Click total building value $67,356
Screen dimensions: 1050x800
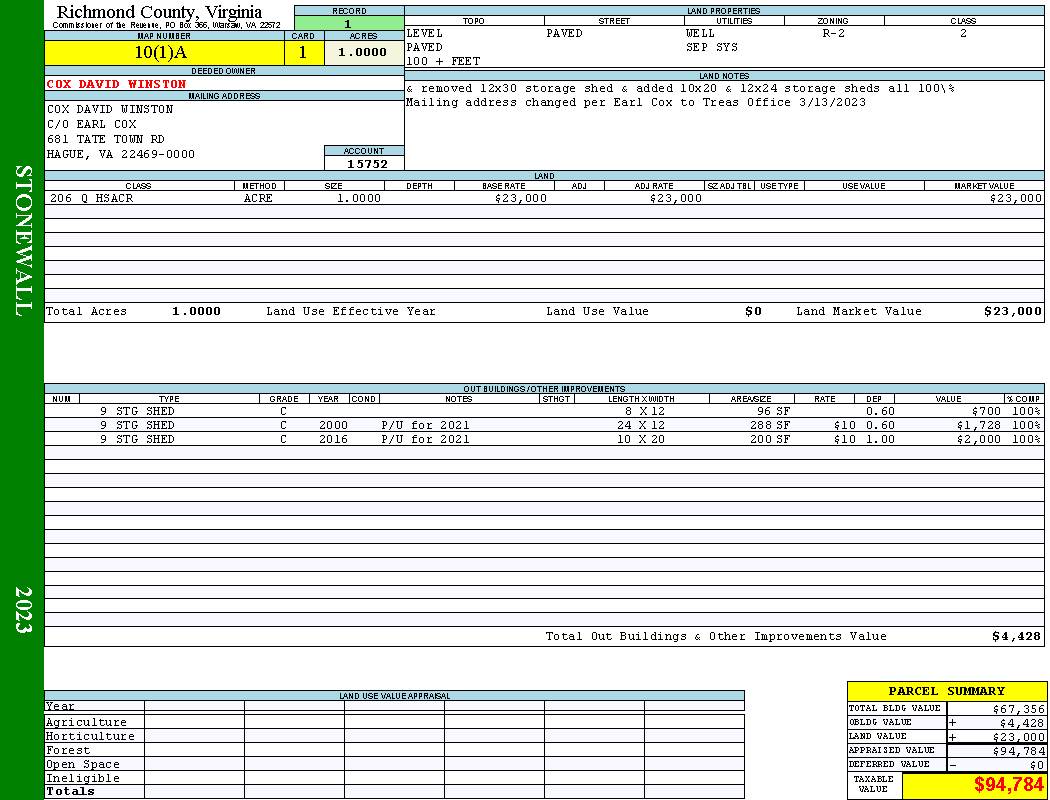pyautogui.click(x=1019, y=709)
